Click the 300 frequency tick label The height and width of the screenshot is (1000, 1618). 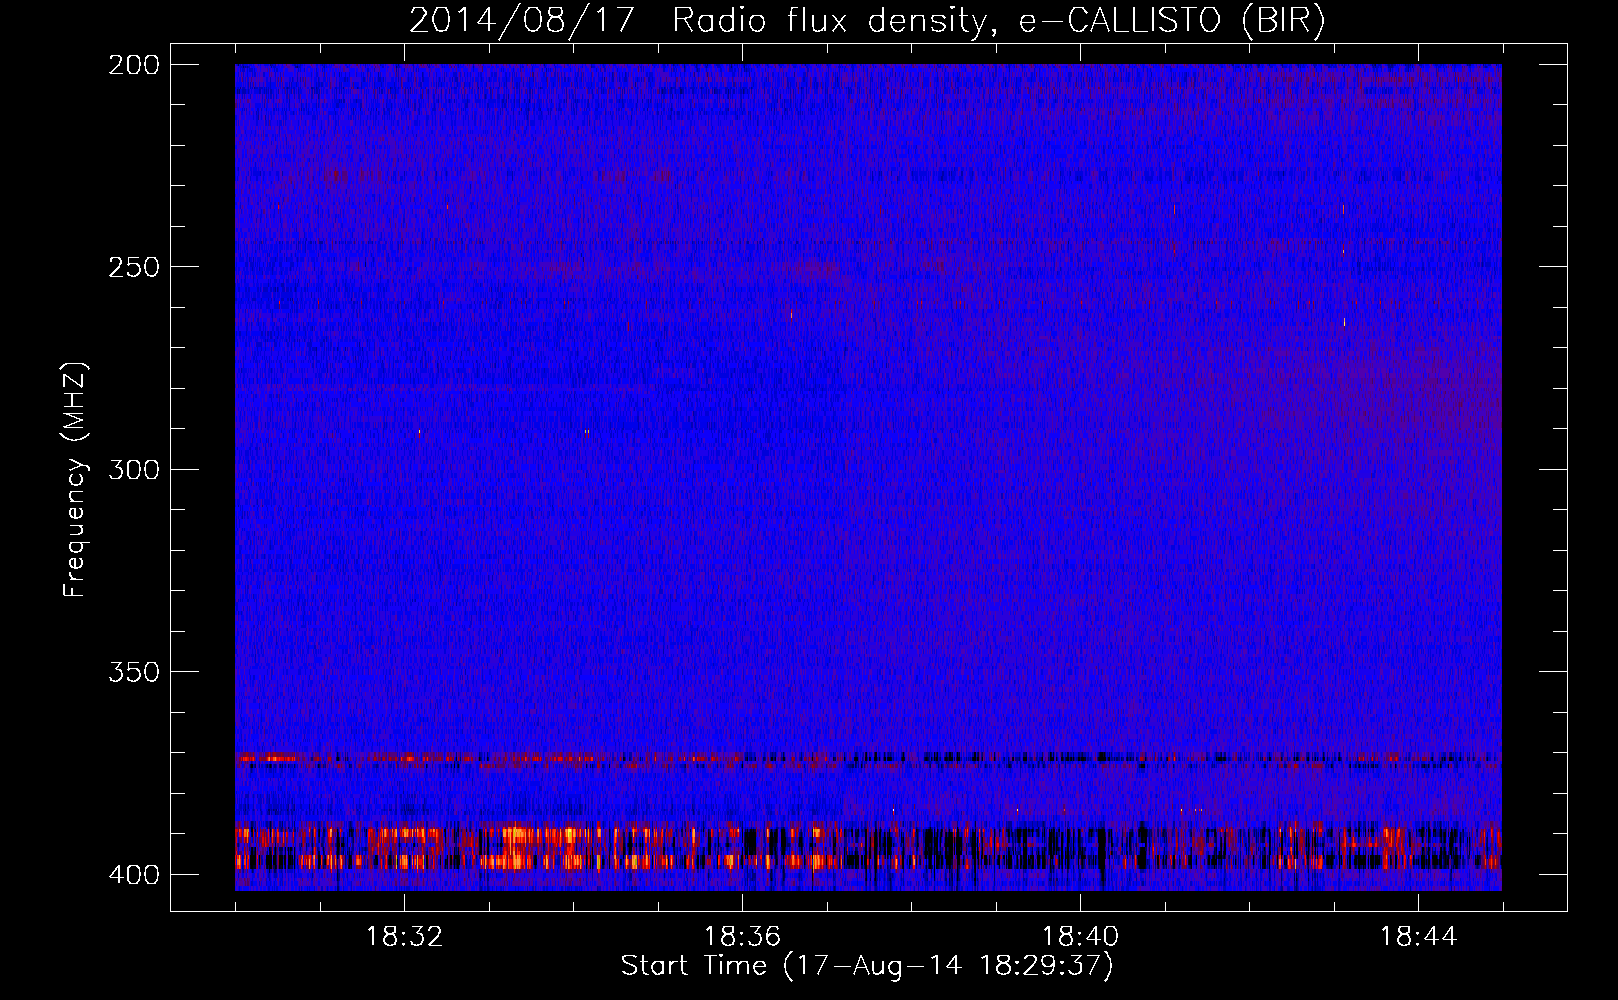[x=133, y=469]
